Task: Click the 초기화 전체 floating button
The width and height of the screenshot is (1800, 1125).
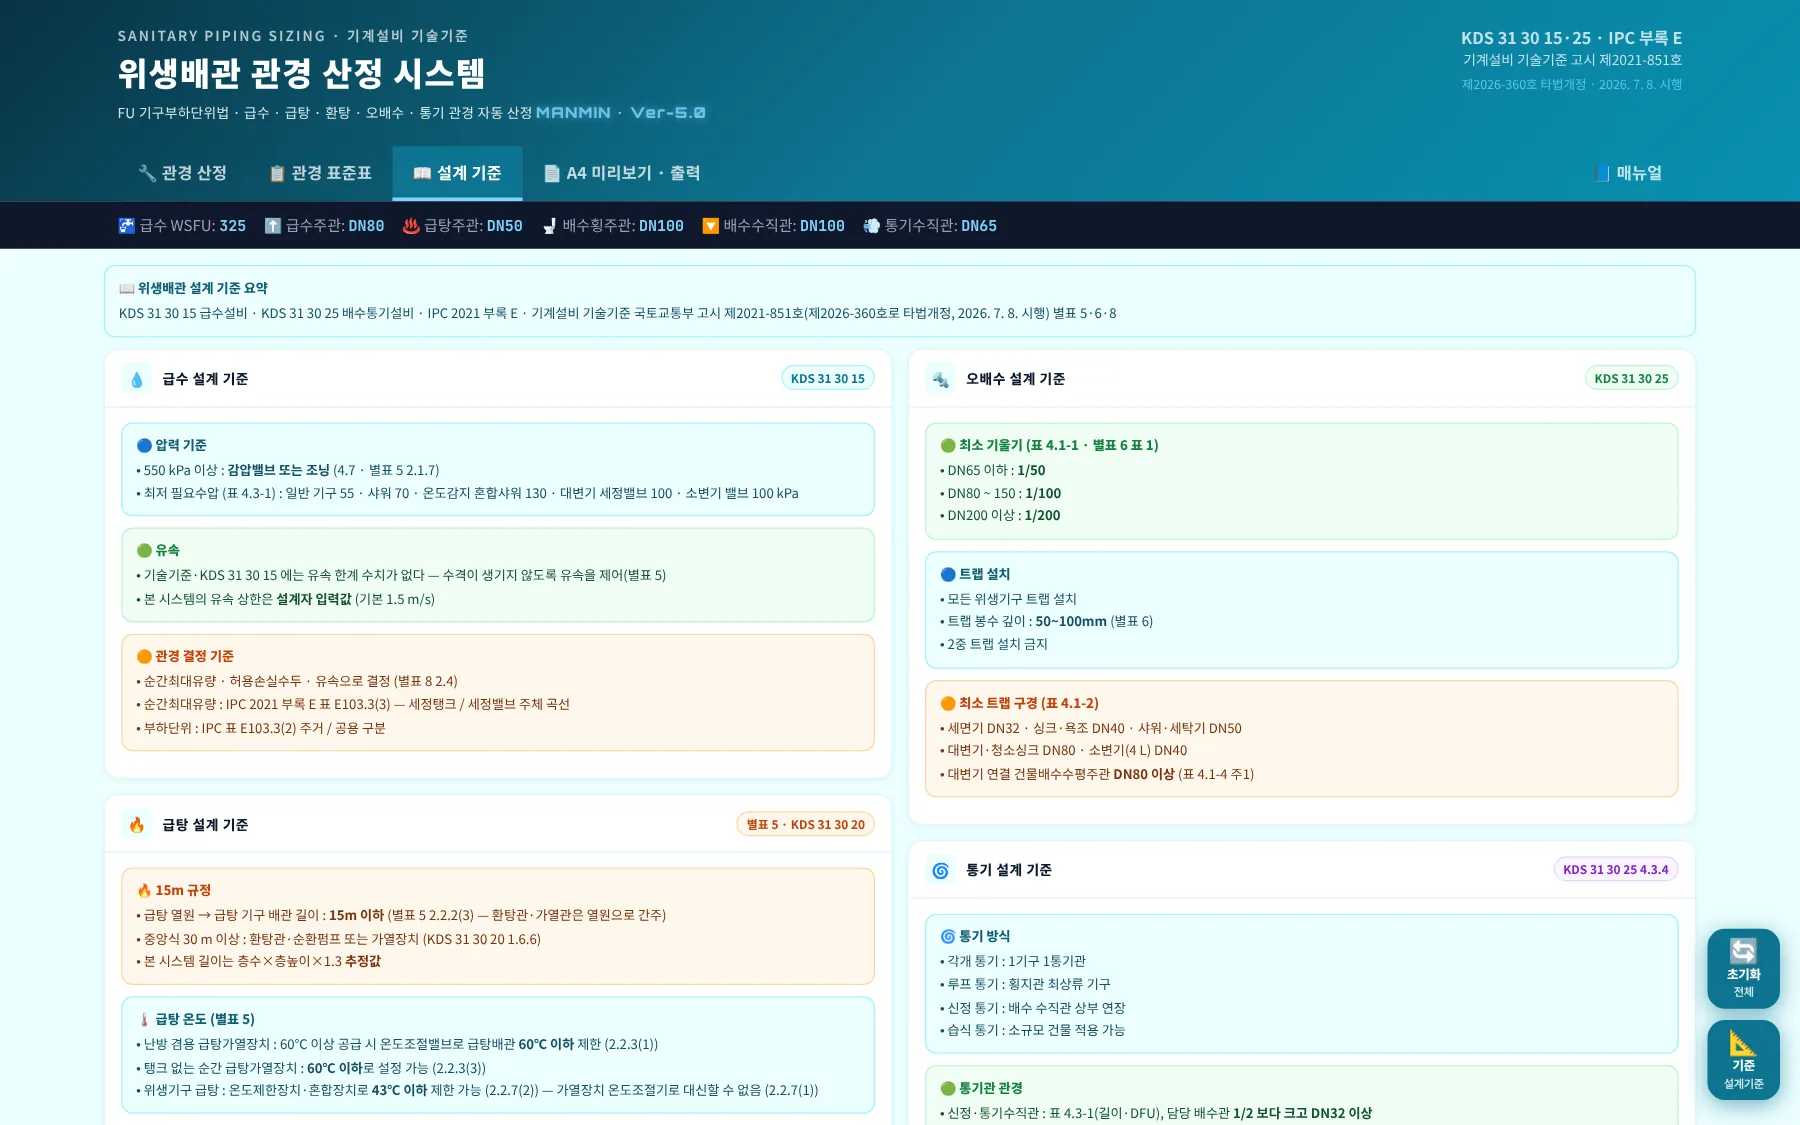Action: 1743,968
